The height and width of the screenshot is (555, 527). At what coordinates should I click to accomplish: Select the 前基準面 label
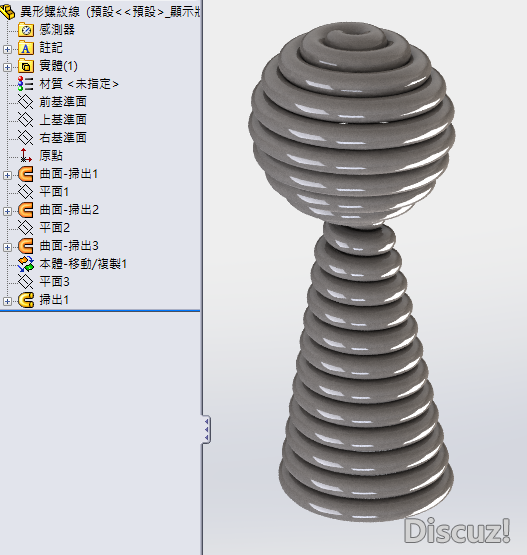pos(63,102)
